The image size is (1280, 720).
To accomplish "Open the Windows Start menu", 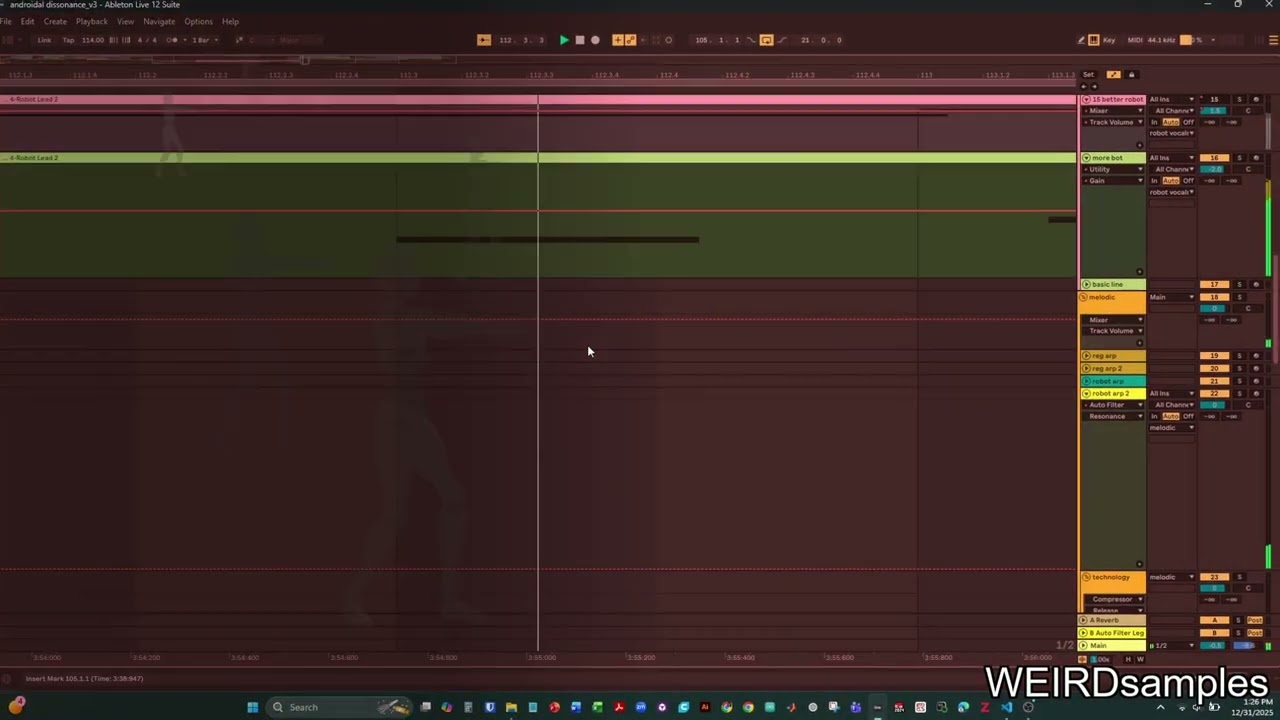I will click(253, 707).
